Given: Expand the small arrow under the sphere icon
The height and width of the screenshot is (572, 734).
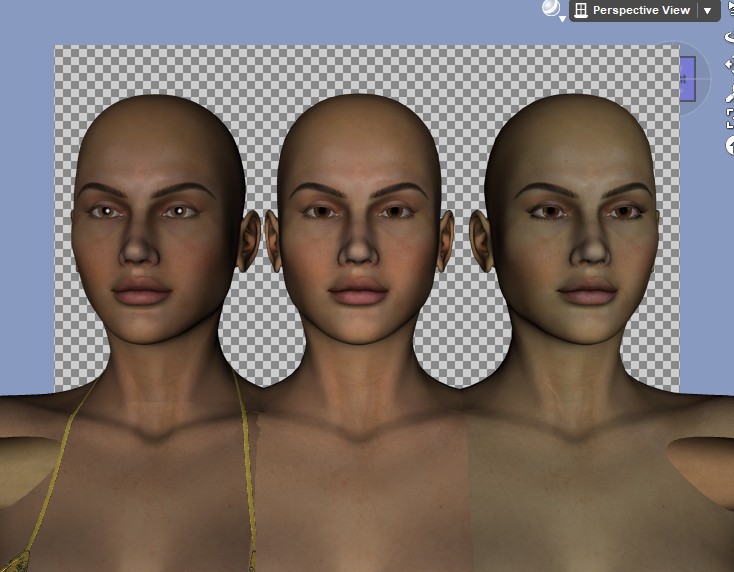Looking at the screenshot, I should (x=562, y=19).
